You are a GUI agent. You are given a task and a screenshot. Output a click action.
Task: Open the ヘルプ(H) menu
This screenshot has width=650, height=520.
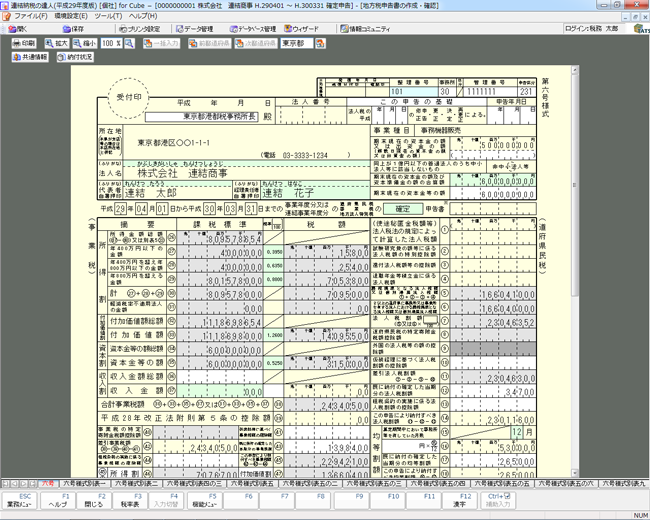pyautogui.click(x=143, y=16)
